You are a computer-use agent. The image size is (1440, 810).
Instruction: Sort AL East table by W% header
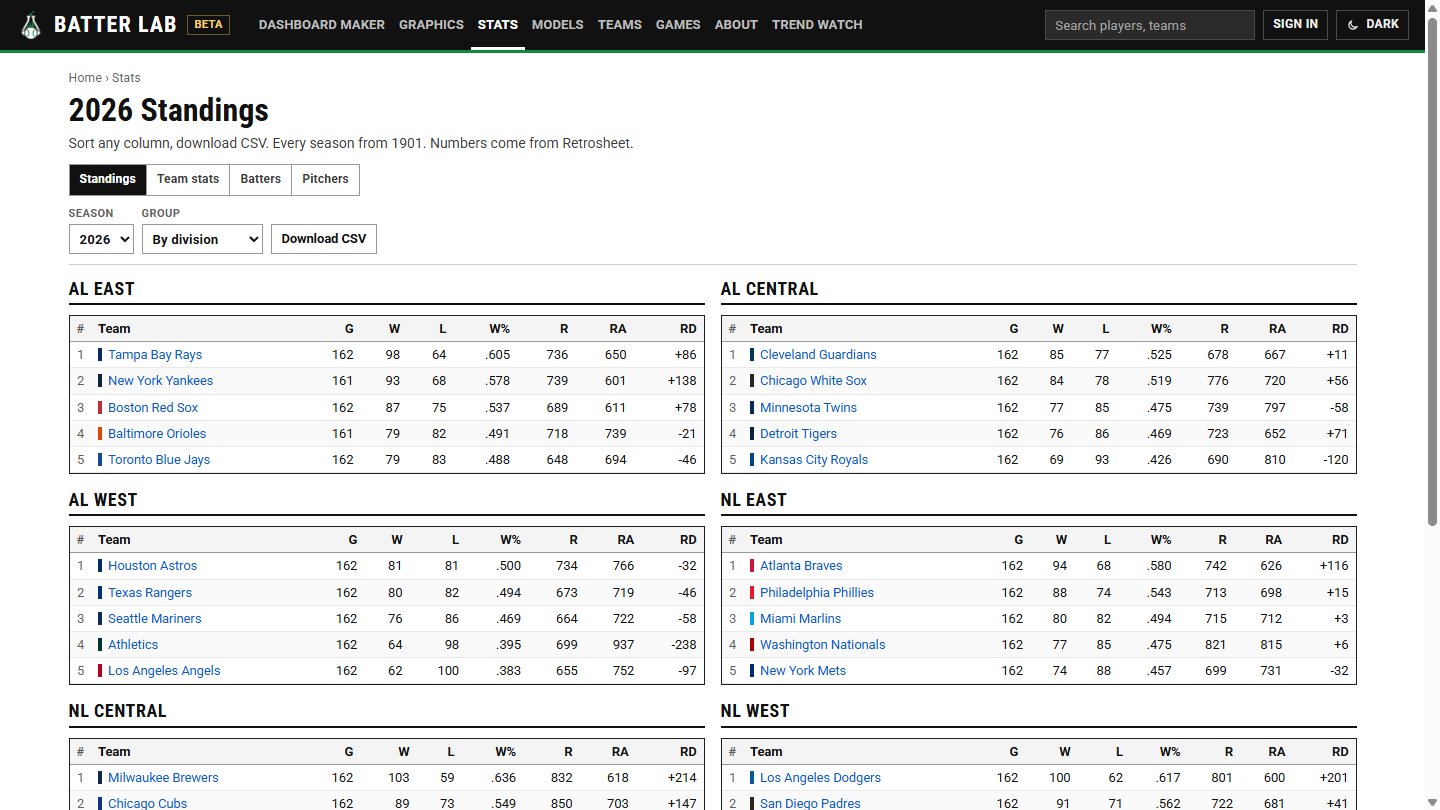click(x=500, y=329)
